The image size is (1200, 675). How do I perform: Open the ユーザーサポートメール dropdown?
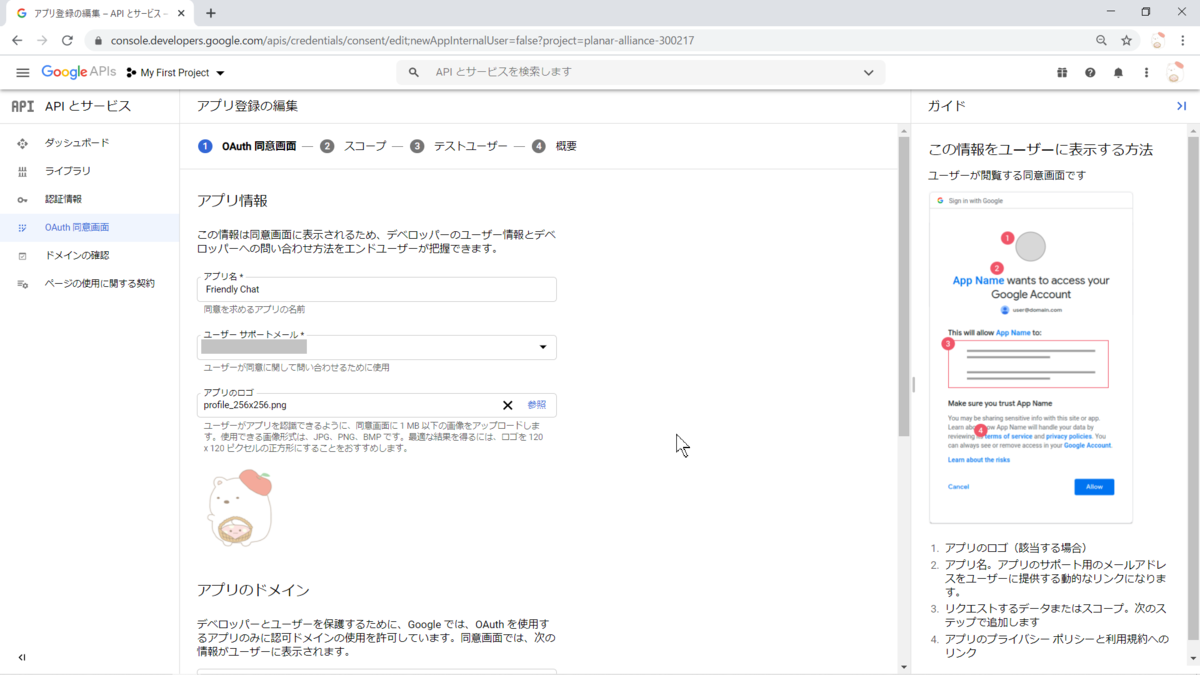tap(544, 346)
